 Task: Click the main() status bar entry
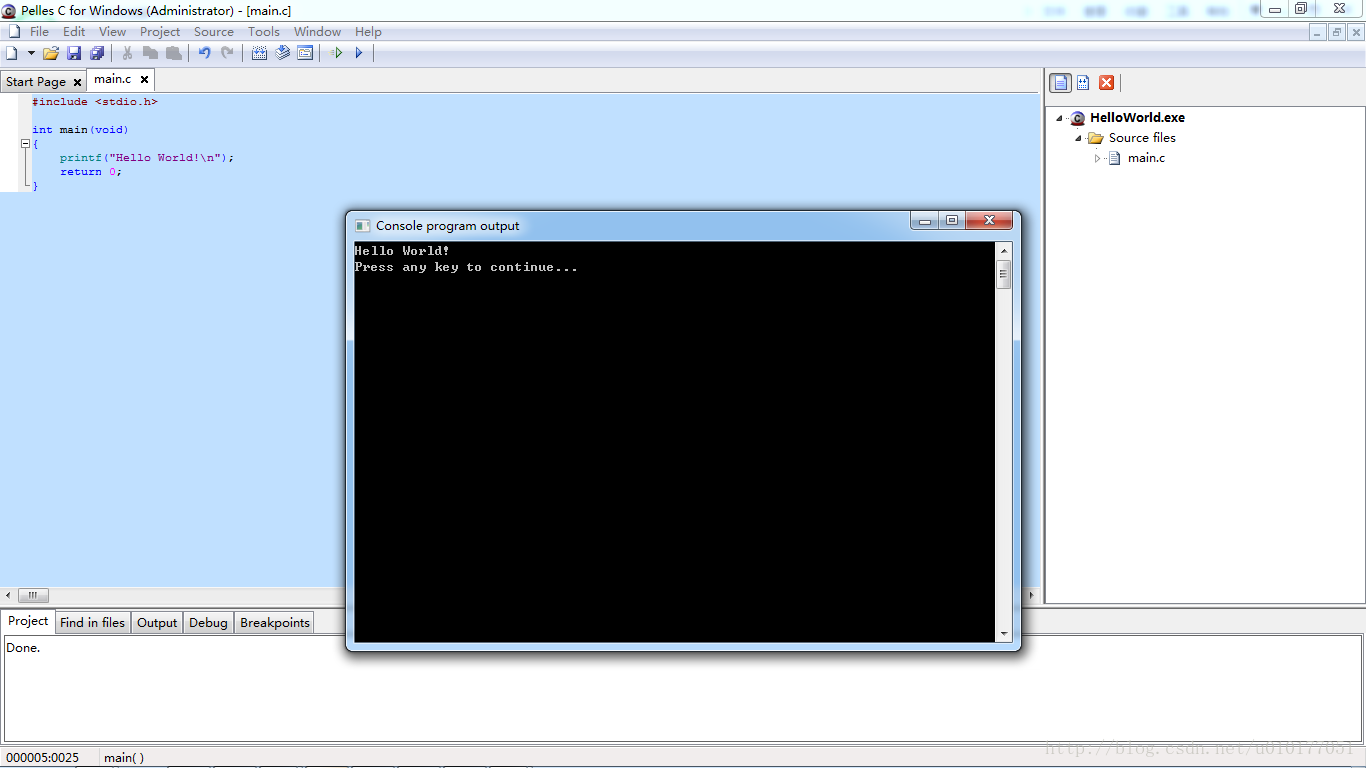coord(124,757)
